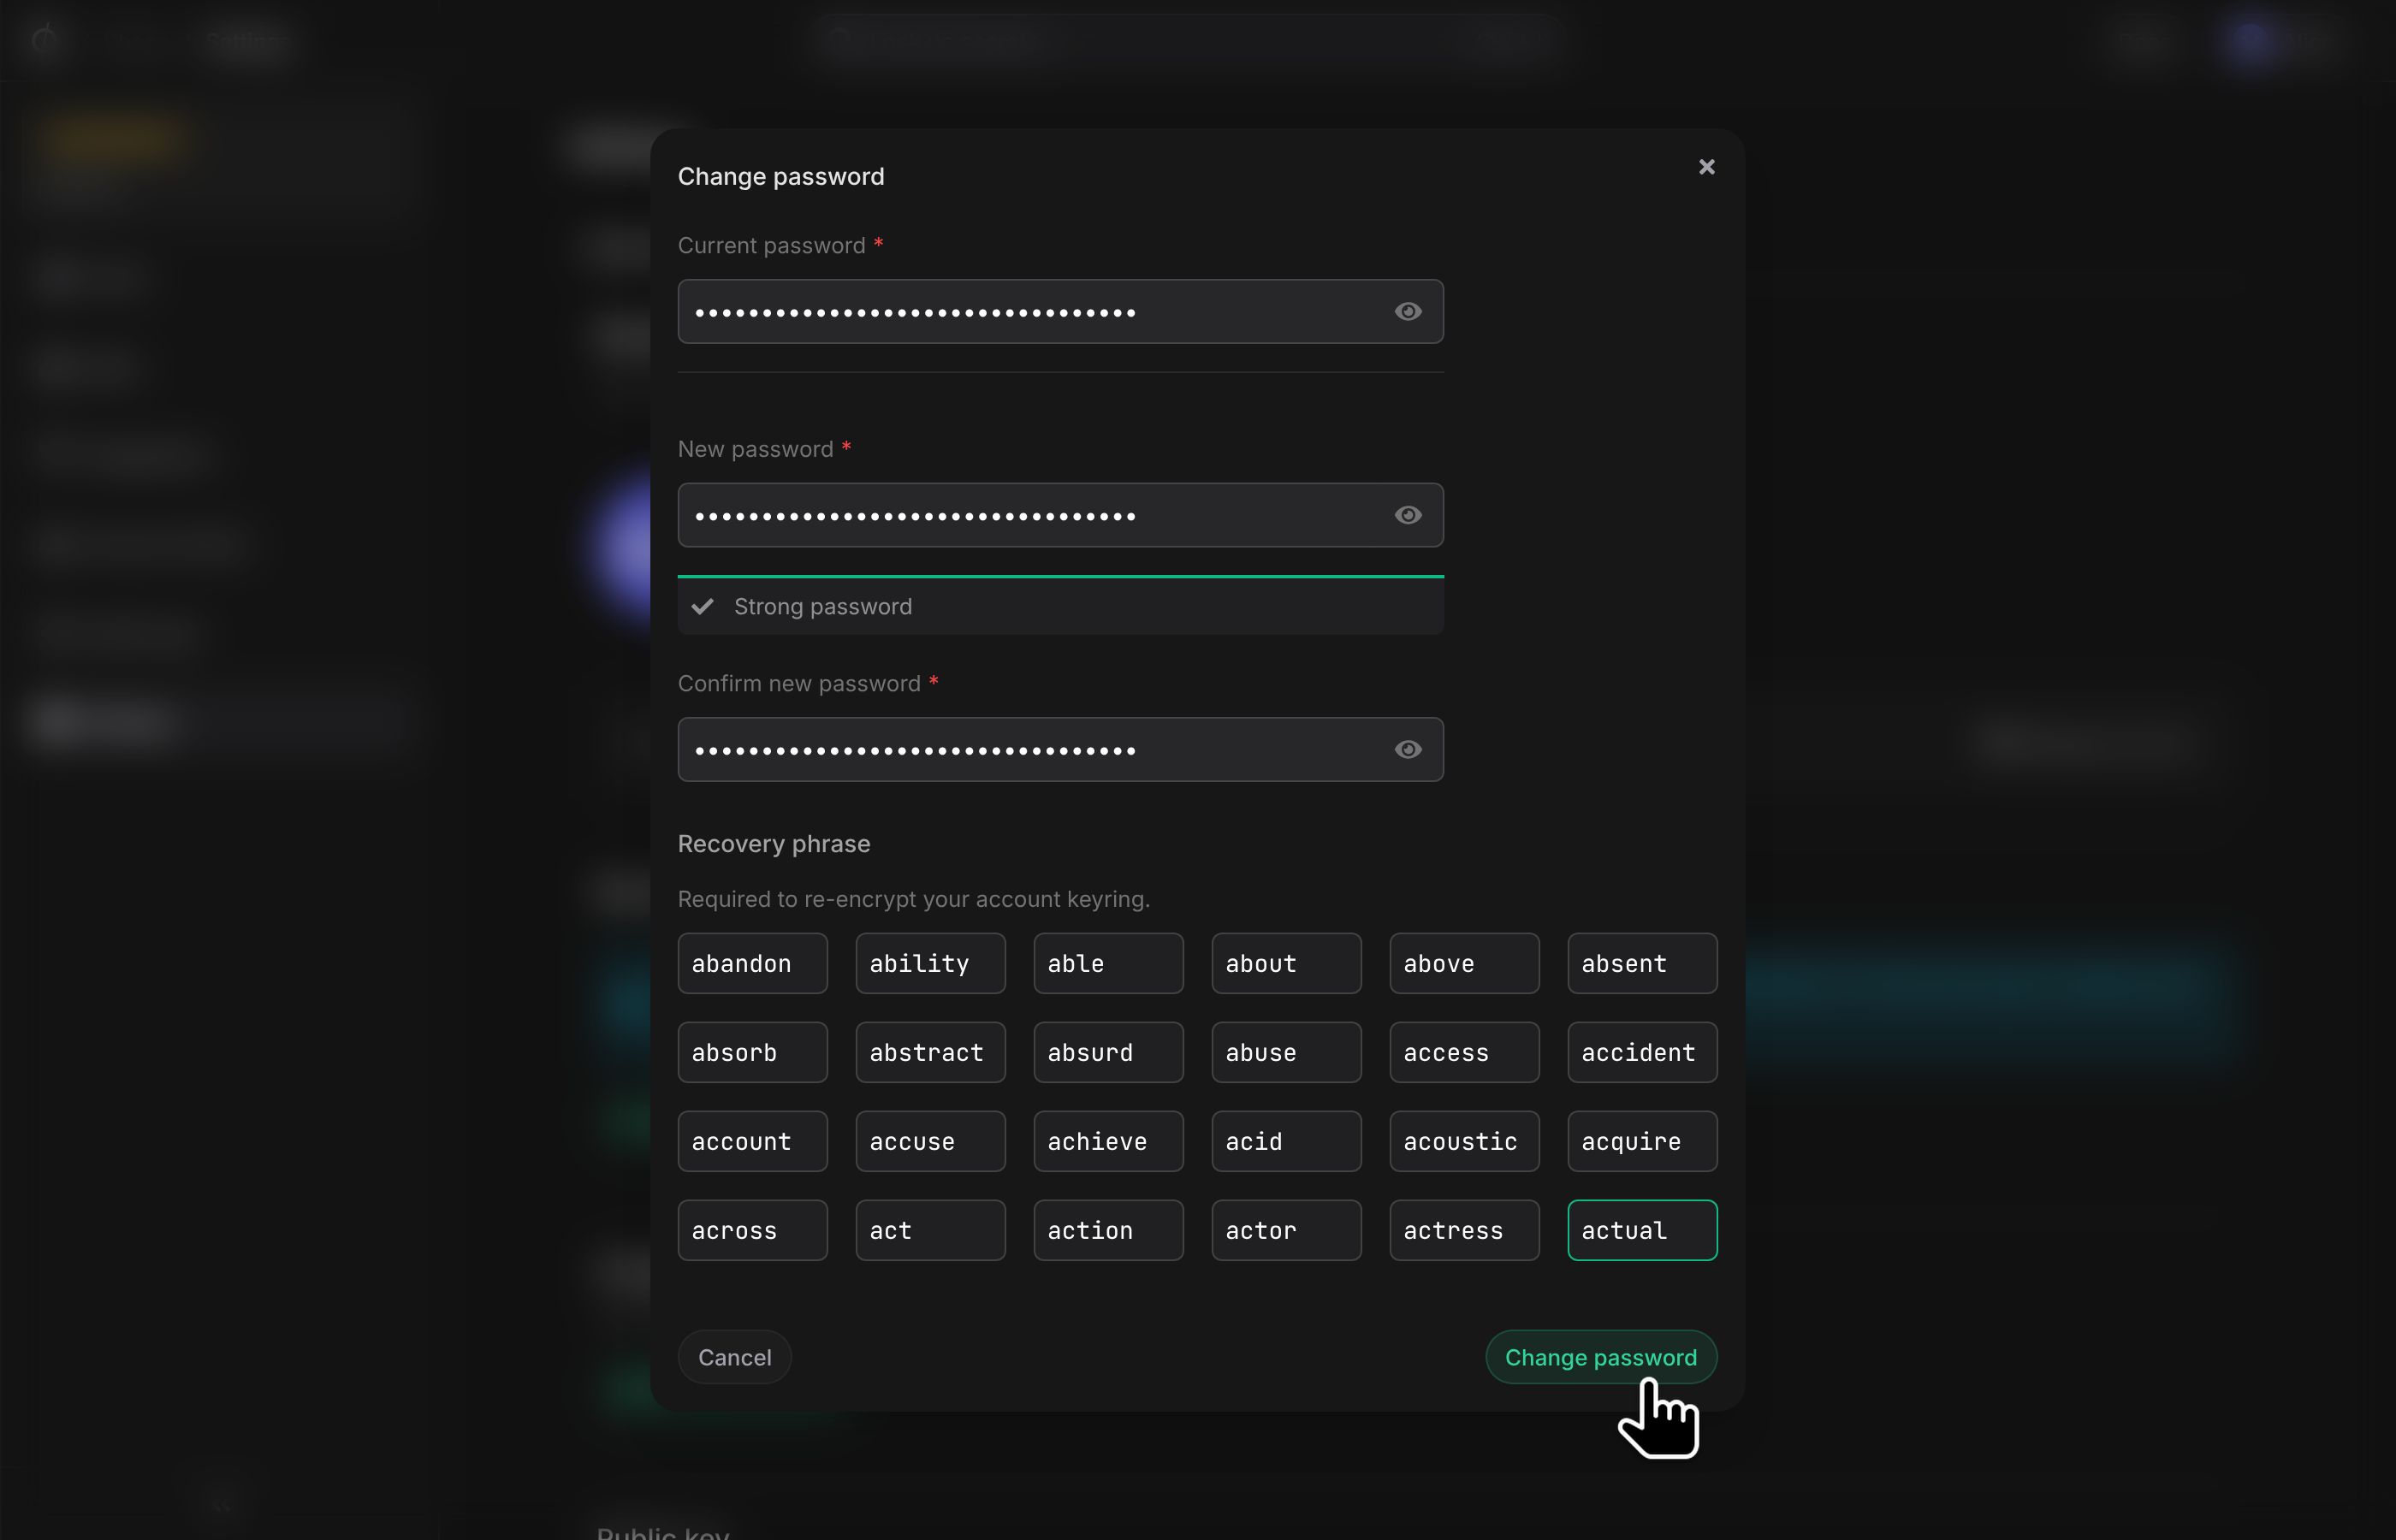The width and height of the screenshot is (2396, 1540).
Task: Click the 'above' recovery word
Action: coord(1464,963)
